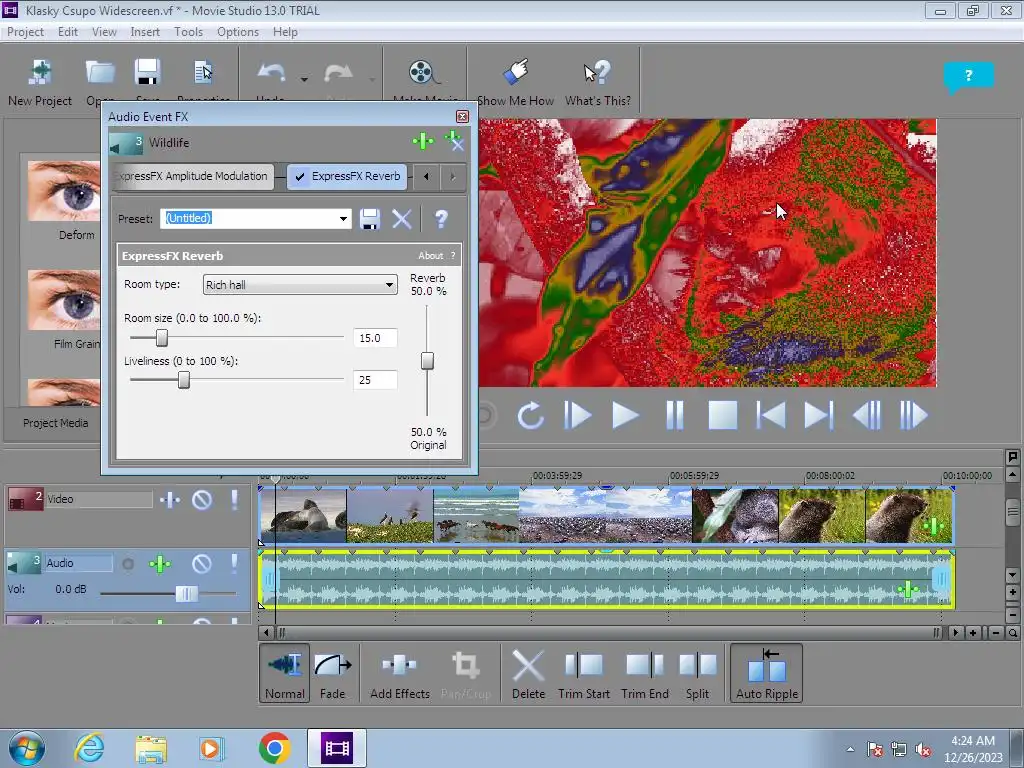This screenshot has height=768, width=1024.
Task: Click the event FX icon on video clip
Action: 933,526
